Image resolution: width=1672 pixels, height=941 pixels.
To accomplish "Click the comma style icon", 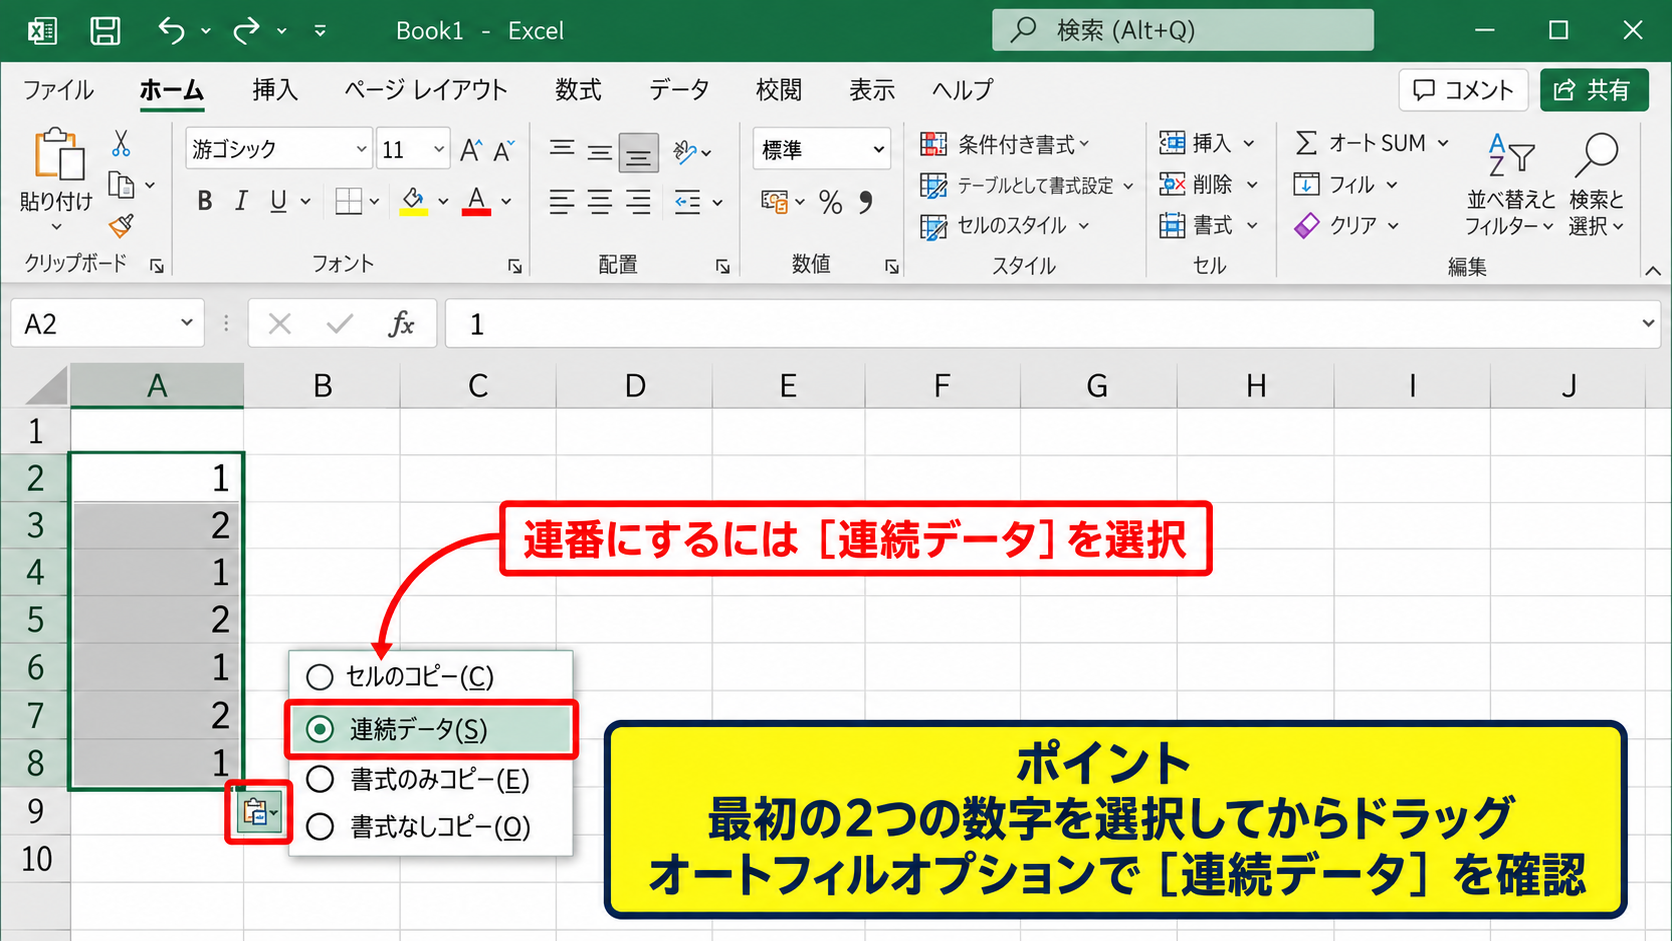I will click(866, 202).
